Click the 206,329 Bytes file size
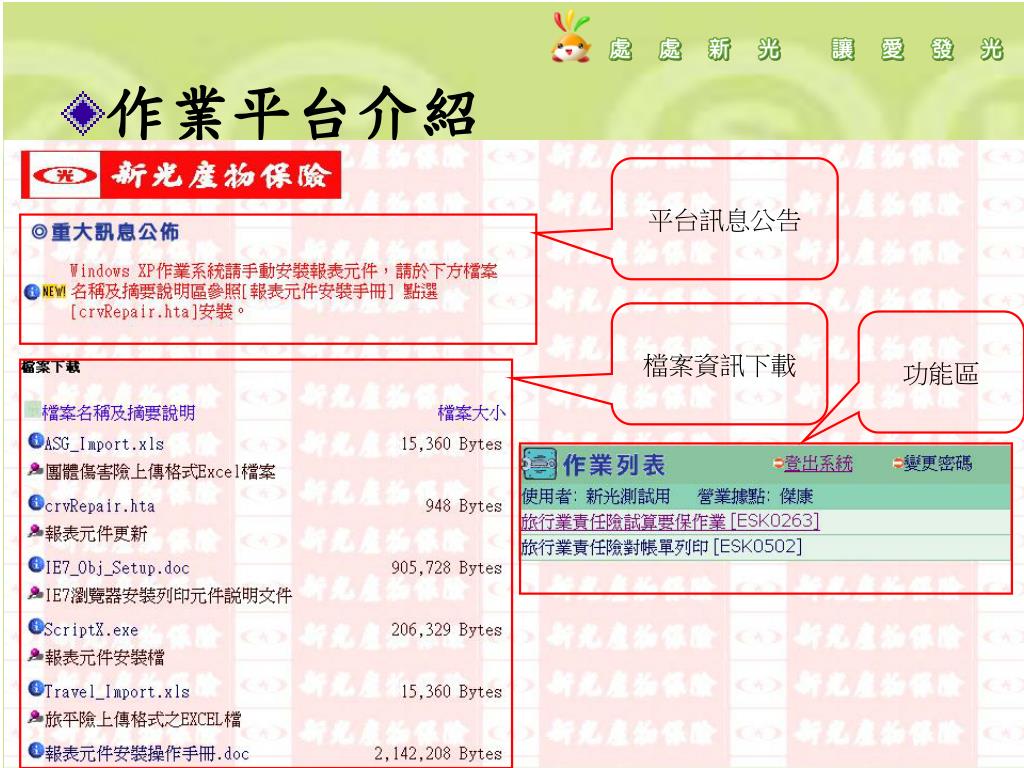Viewport: 1024px width, 768px height. pyautogui.click(x=447, y=630)
